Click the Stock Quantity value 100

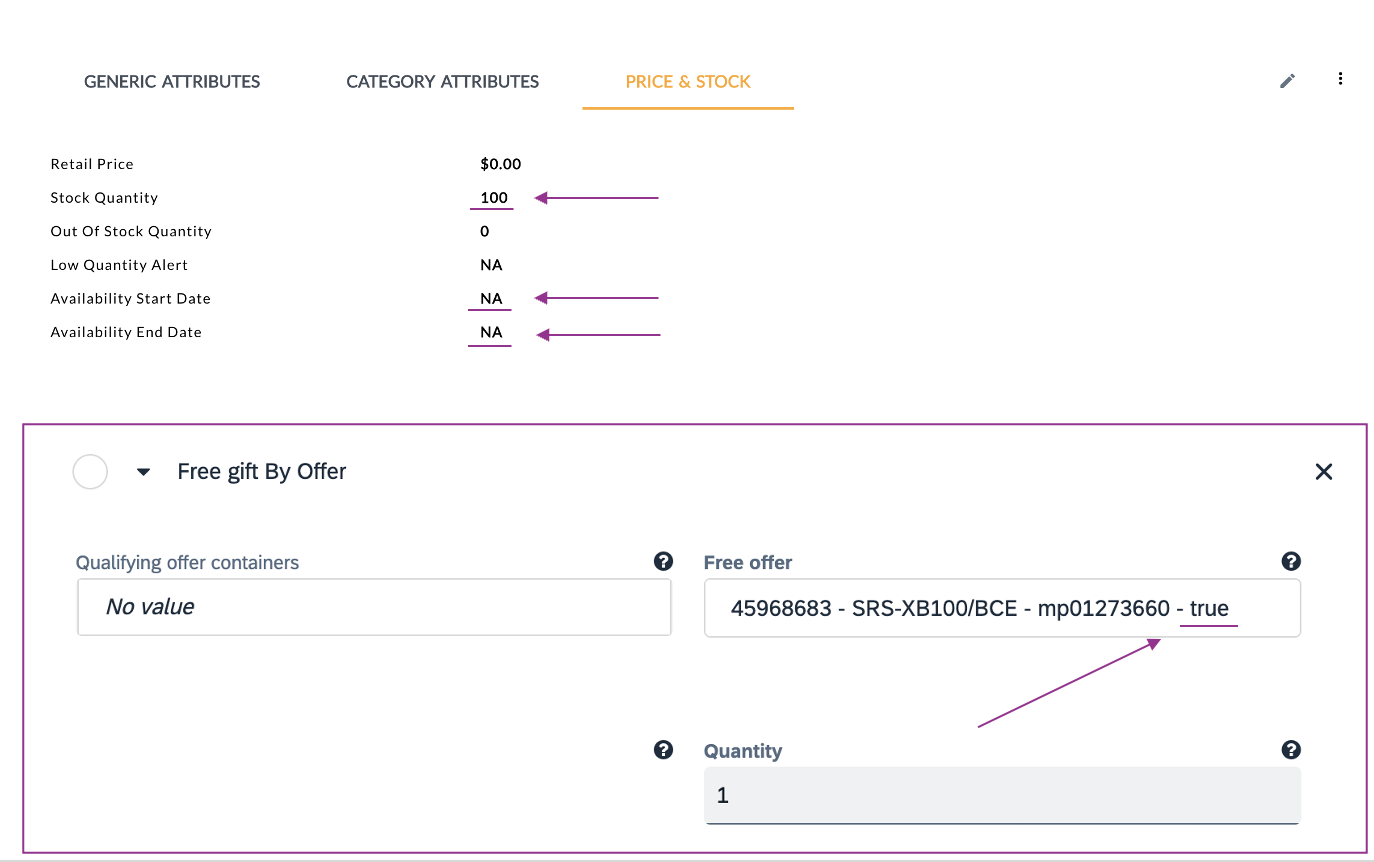494,198
